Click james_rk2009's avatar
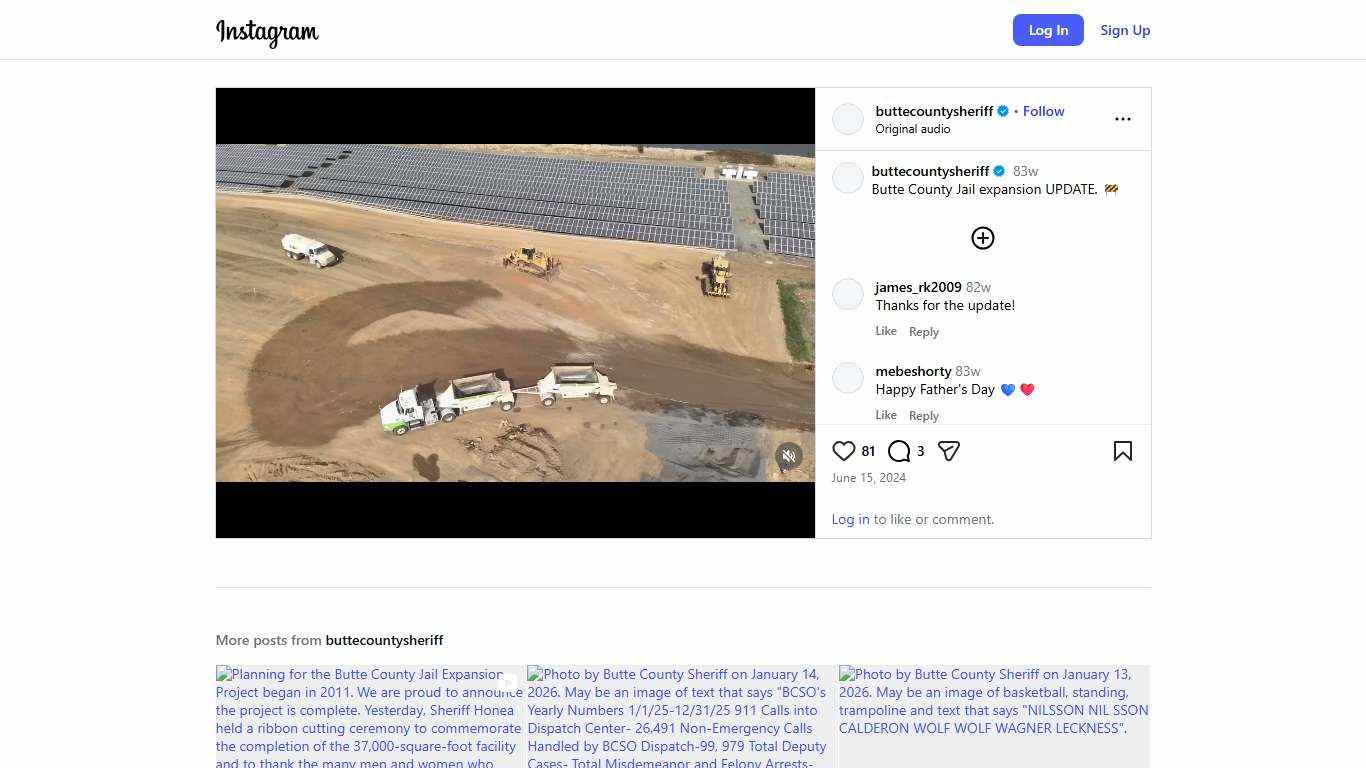Viewport: 1366px width, 768px height. 848,295
